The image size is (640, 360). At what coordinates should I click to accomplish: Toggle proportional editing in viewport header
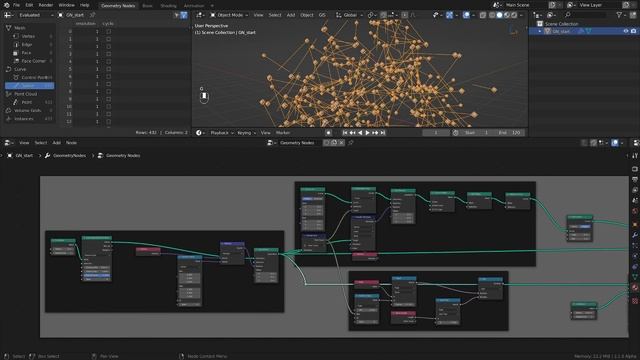click(x=404, y=15)
